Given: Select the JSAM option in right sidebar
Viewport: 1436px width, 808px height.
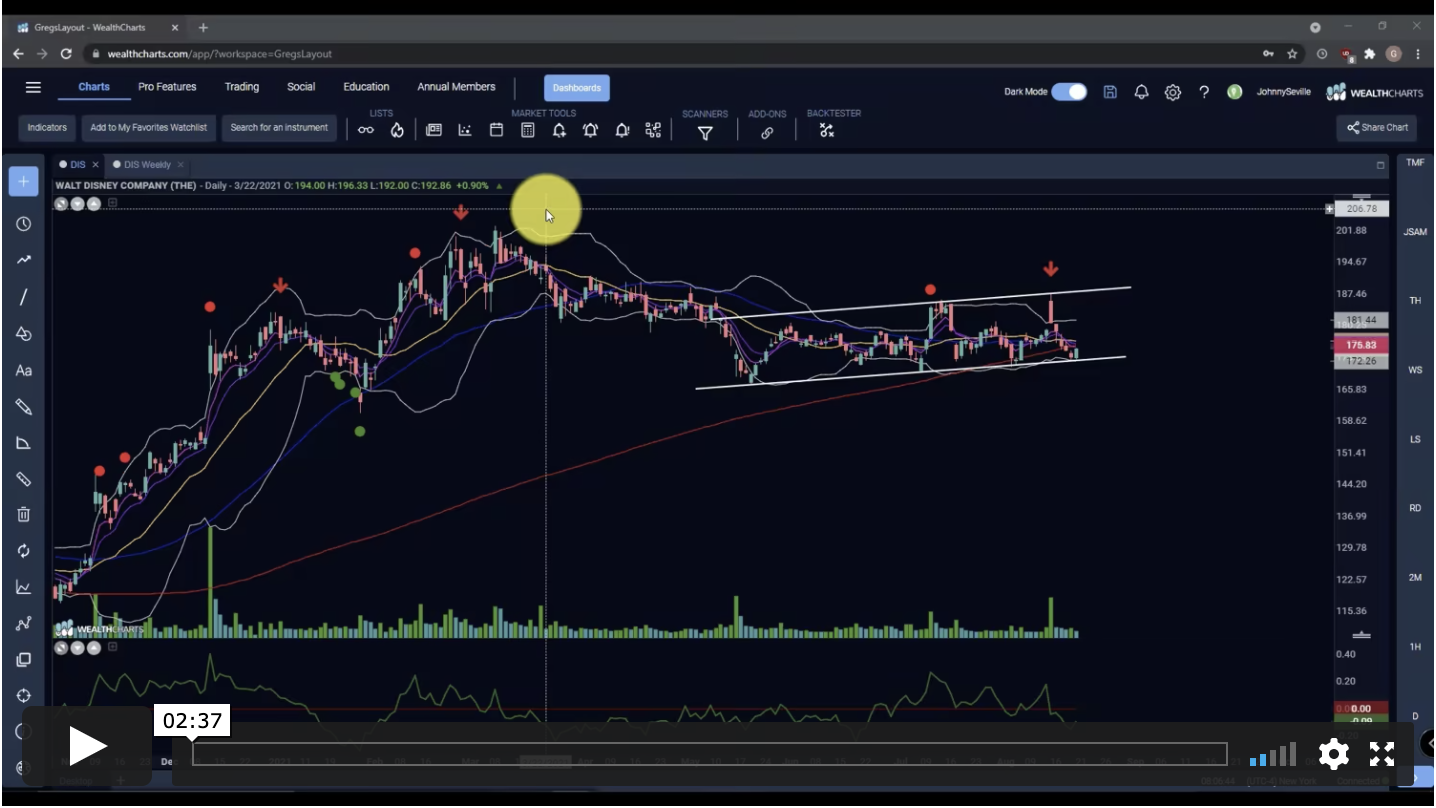Looking at the screenshot, I should [x=1415, y=232].
